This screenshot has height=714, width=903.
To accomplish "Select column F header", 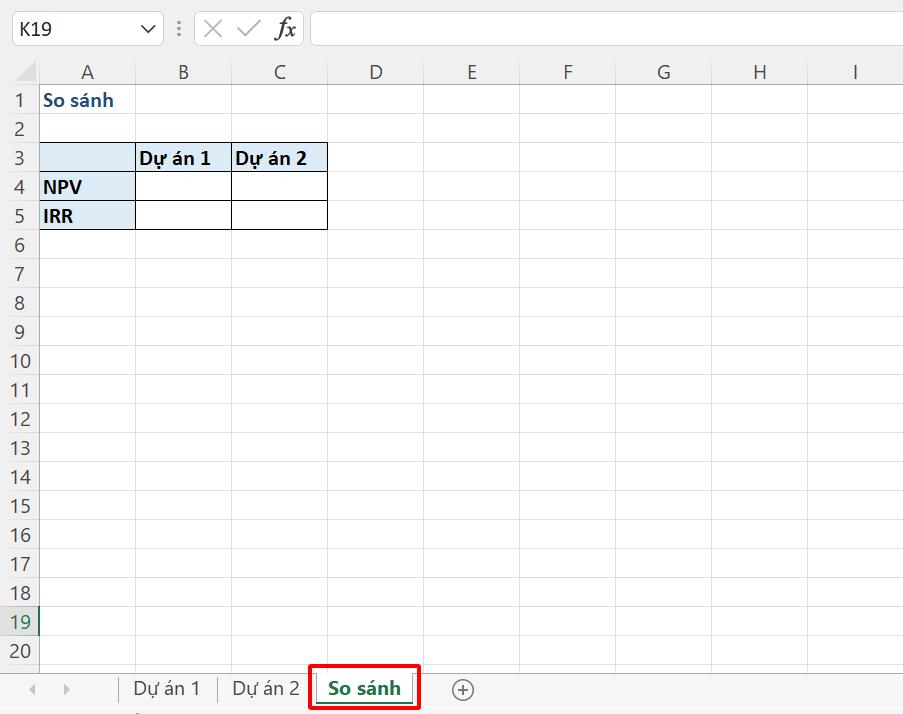I will click(x=568, y=72).
